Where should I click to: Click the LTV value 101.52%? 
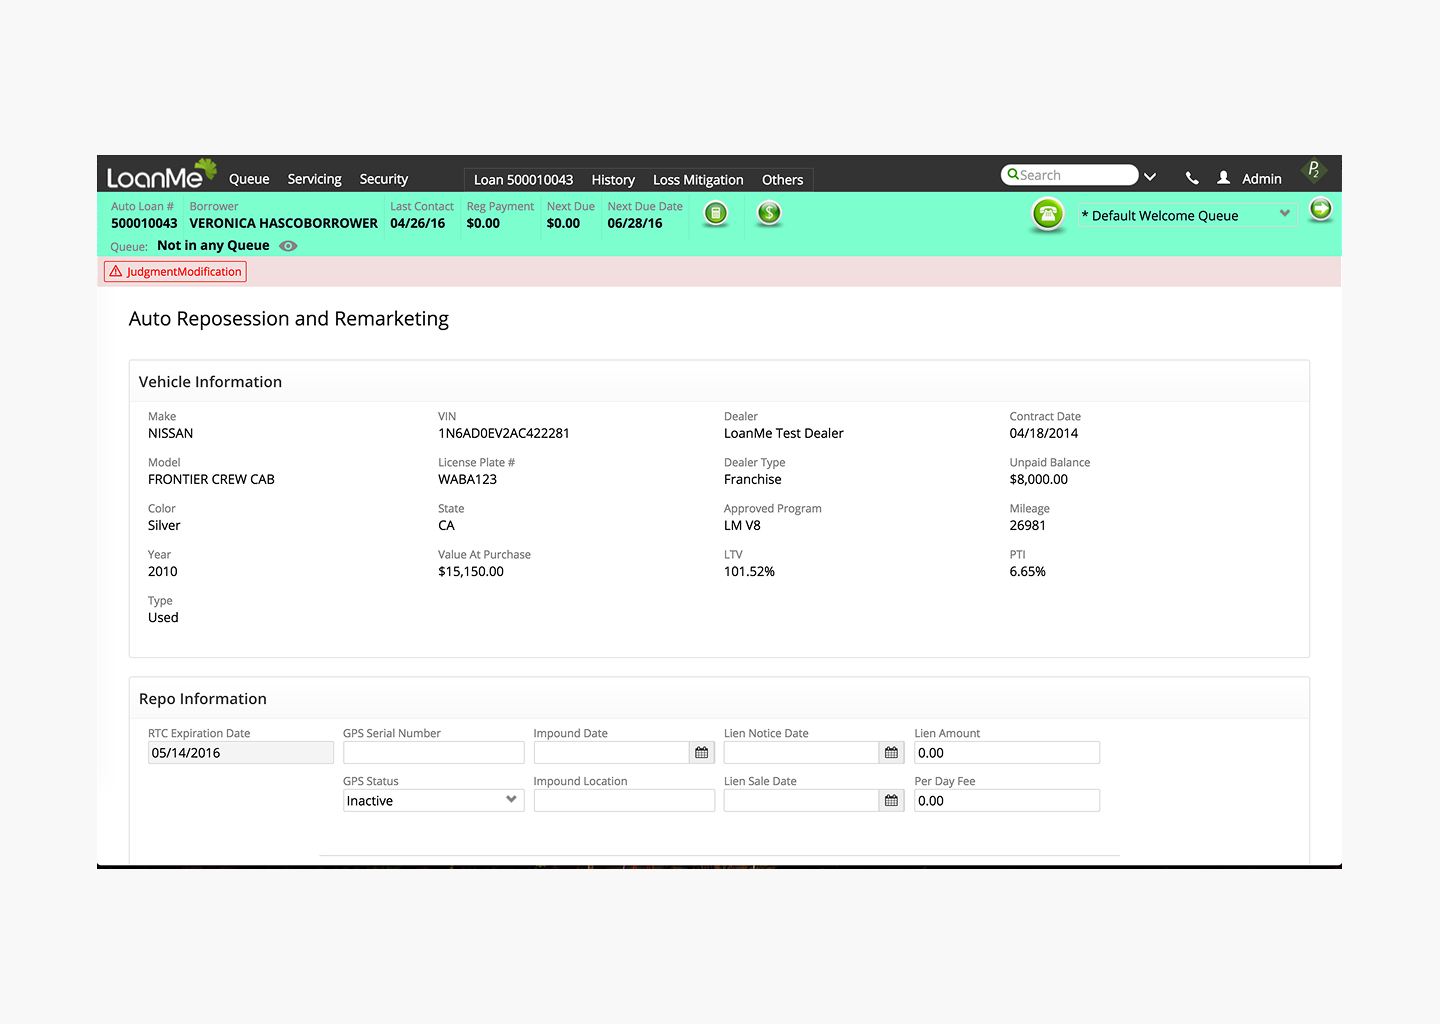click(x=749, y=571)
